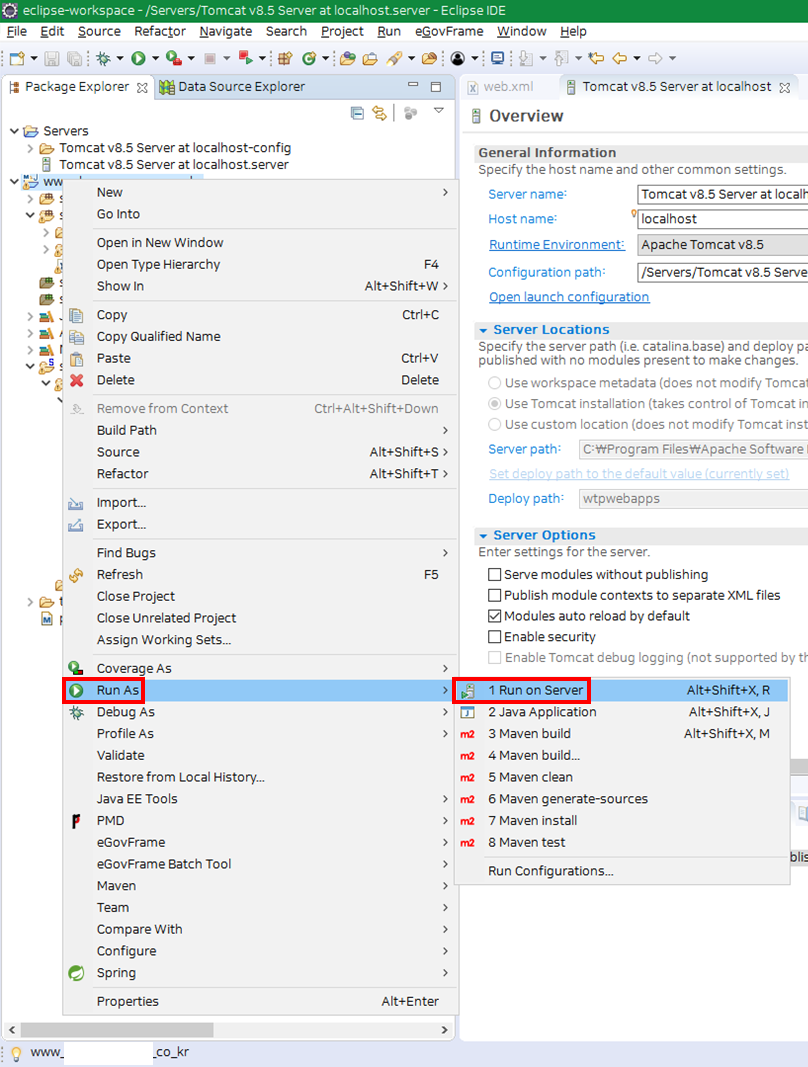Image resolution: width=808 pixels, height=1067 pixels.
Task: Click the New Java Class toolbar icon
Action: click(310, 59)
